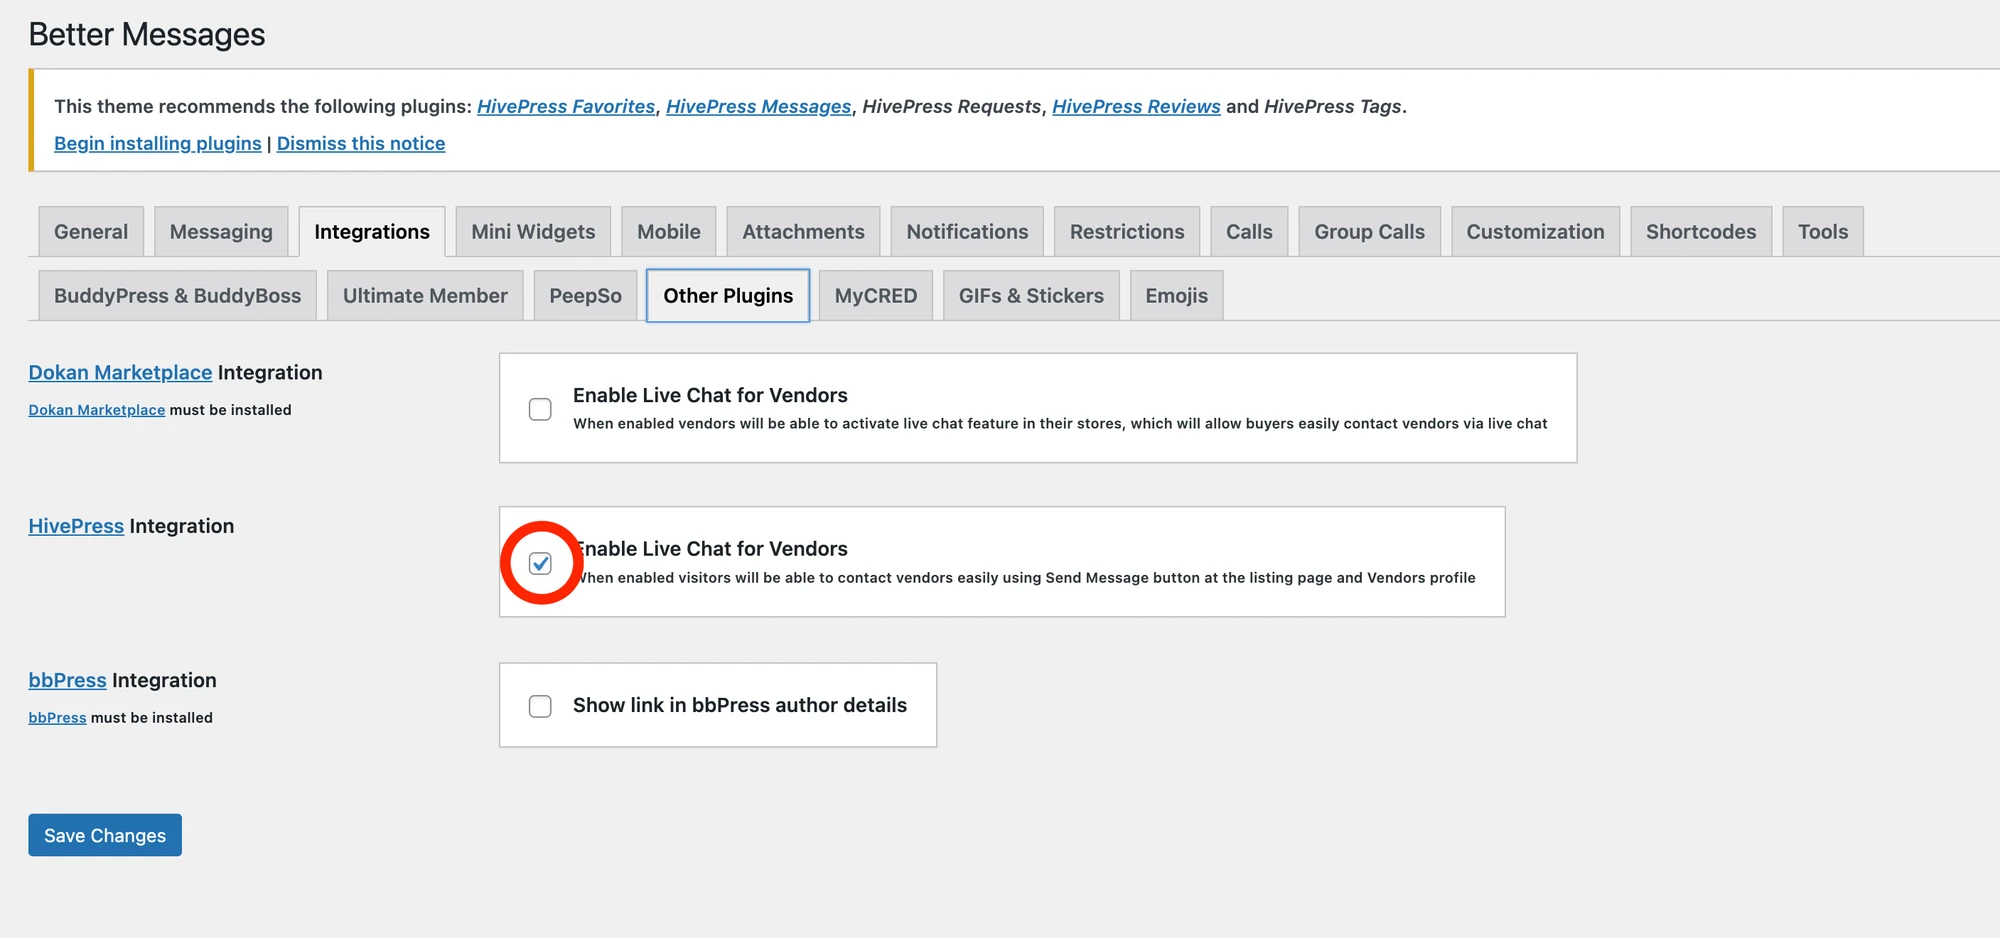
Task: Open Dokan Marketplace link in Integration heading
Action: click(120, 373)
